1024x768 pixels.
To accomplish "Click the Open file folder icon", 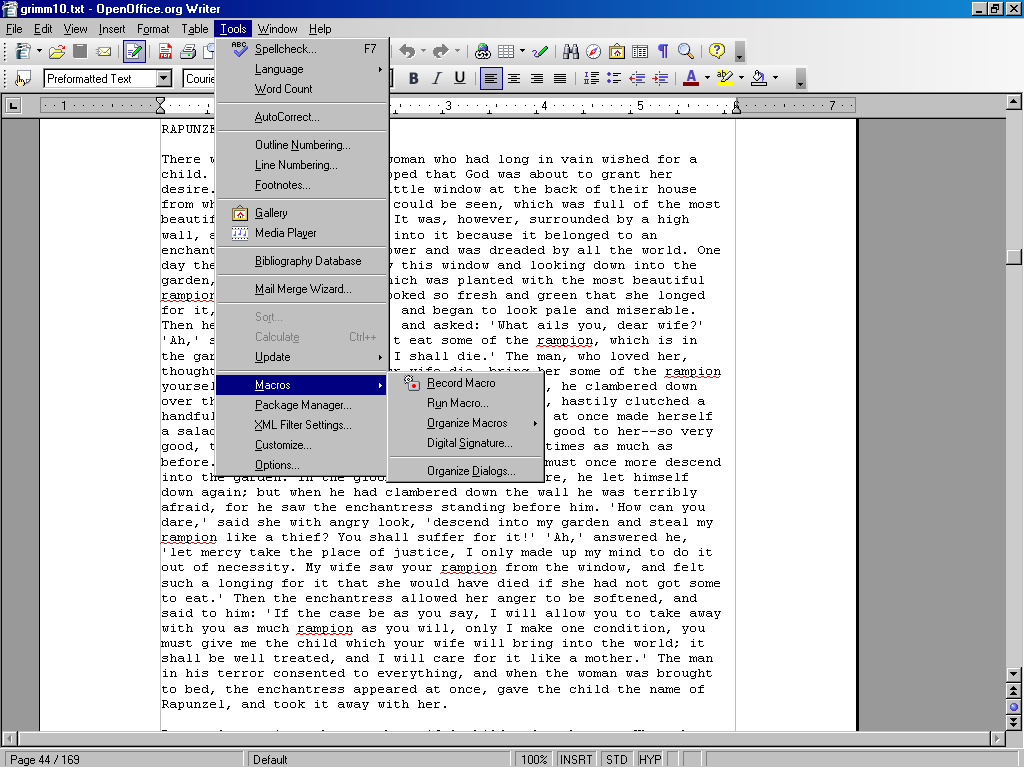I will pyautogui.click(x=57, y=51).
